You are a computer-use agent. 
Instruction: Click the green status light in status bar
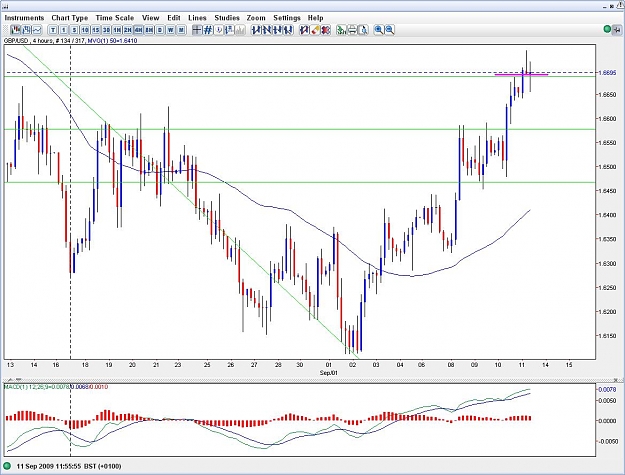coord(7,466)
